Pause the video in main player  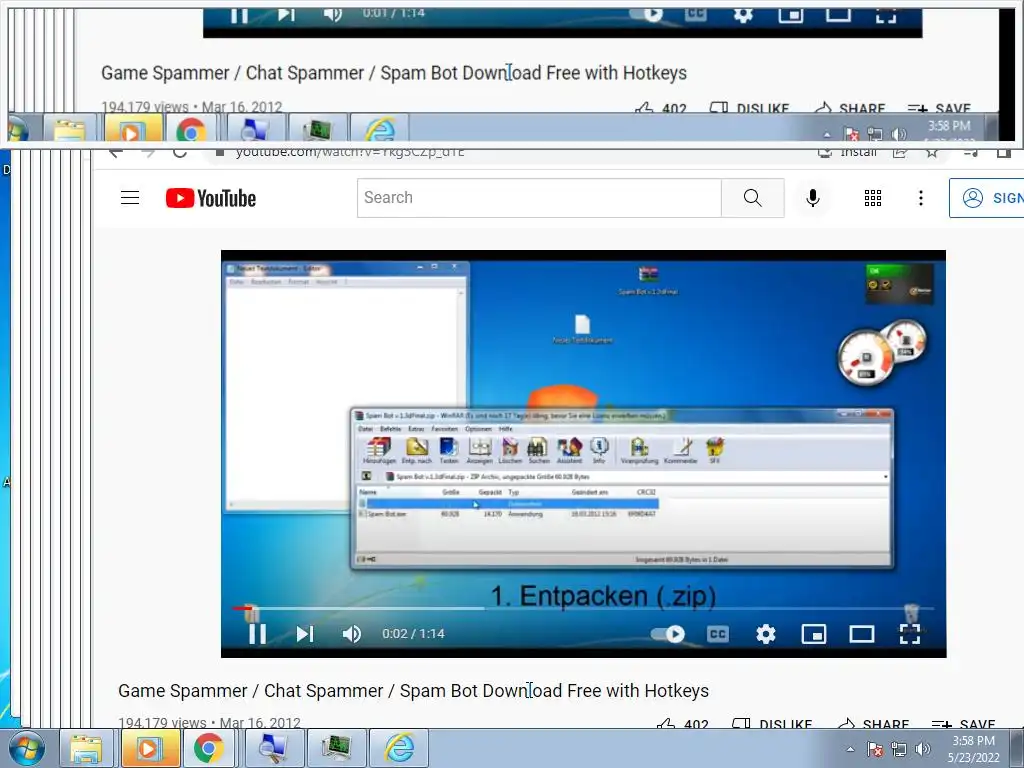click(x=257, y=633)
